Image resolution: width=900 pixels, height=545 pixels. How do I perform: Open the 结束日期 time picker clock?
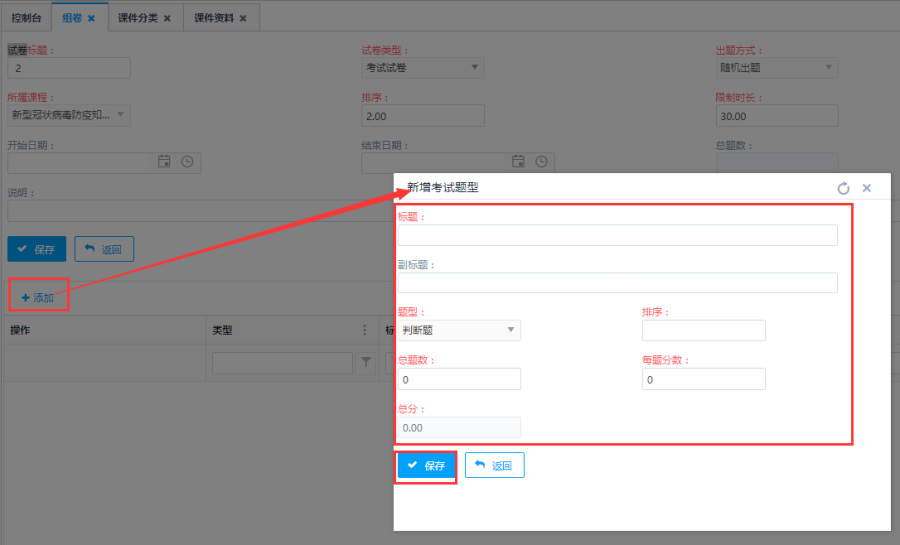pos(541,162)
